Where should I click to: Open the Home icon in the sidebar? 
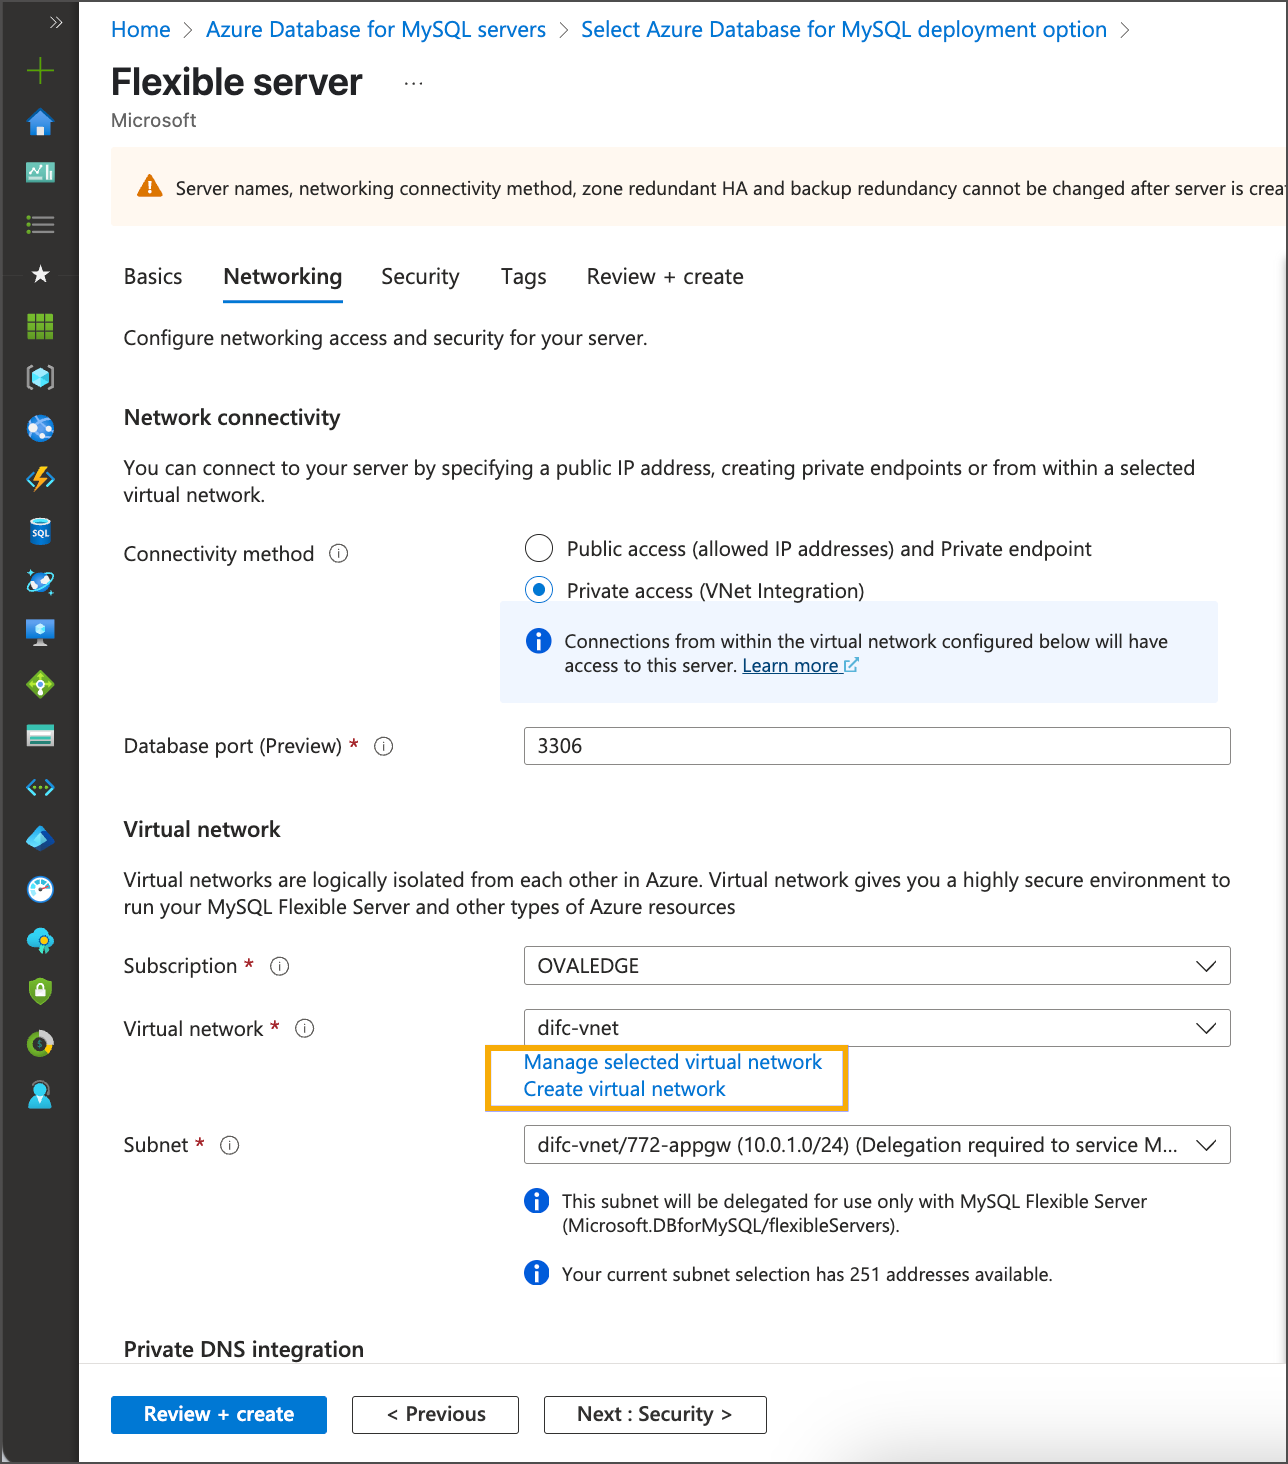(40, 122)
